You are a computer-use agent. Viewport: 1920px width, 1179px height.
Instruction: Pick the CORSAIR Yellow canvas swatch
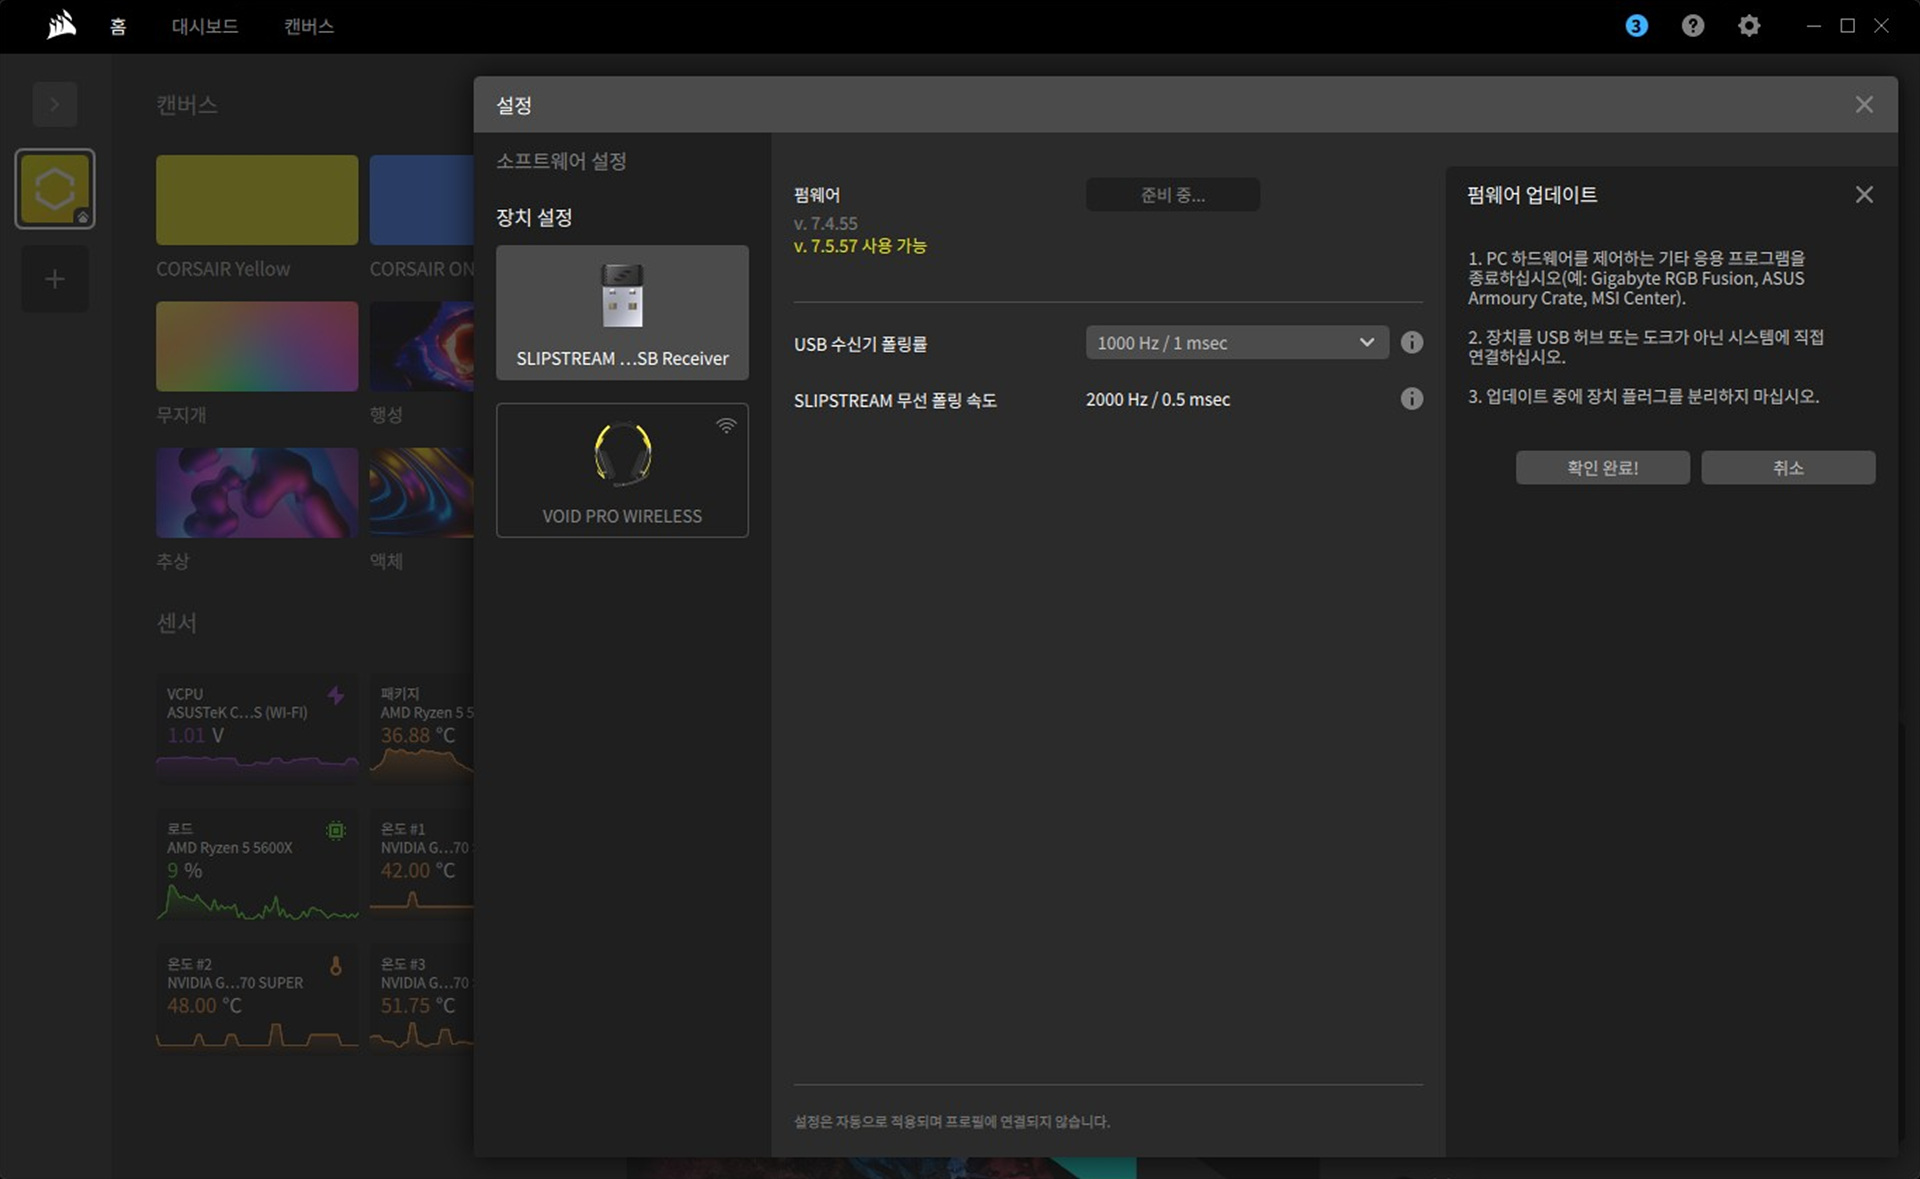click(257, 200)
